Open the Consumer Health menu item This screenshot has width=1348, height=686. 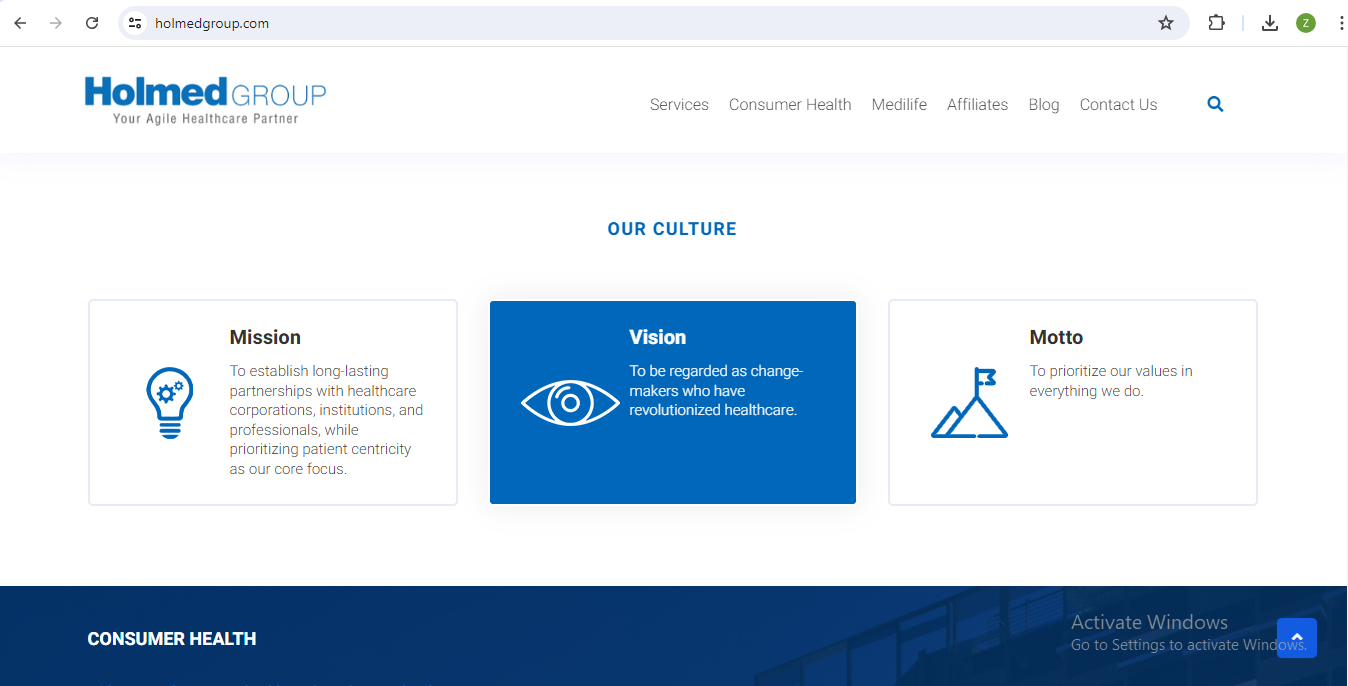[x=790, y=105]
